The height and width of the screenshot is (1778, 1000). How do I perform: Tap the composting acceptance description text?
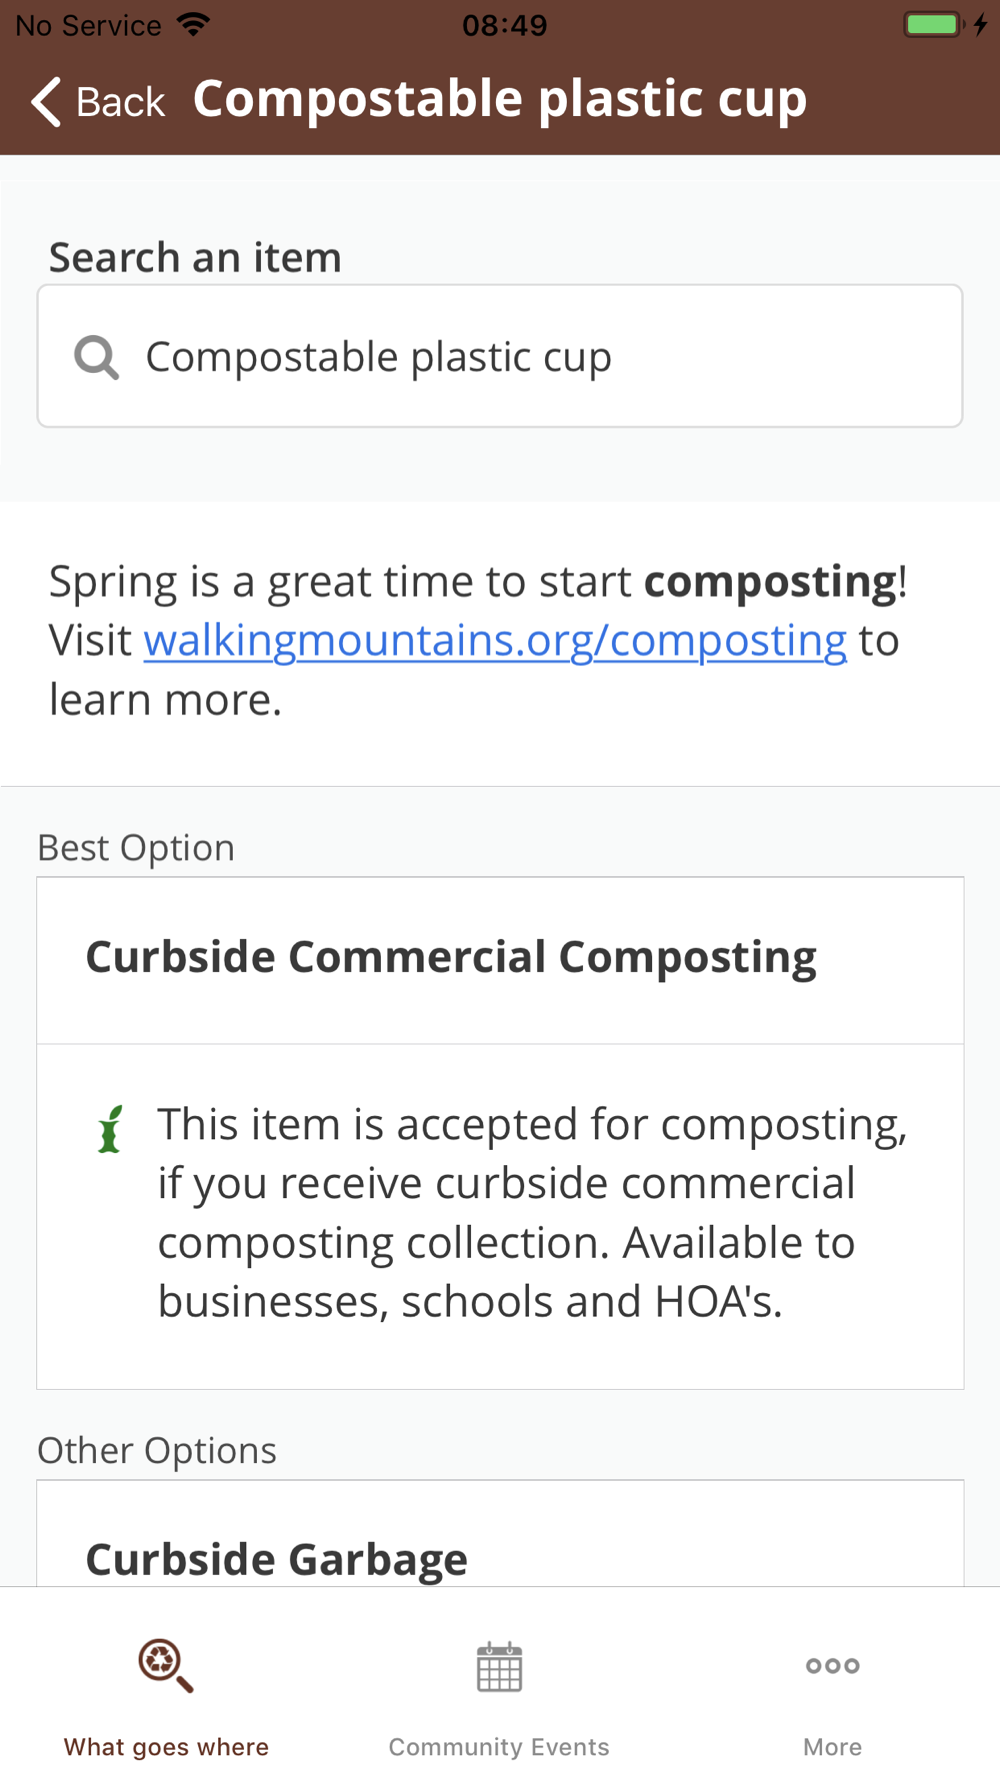[532, 1212]
